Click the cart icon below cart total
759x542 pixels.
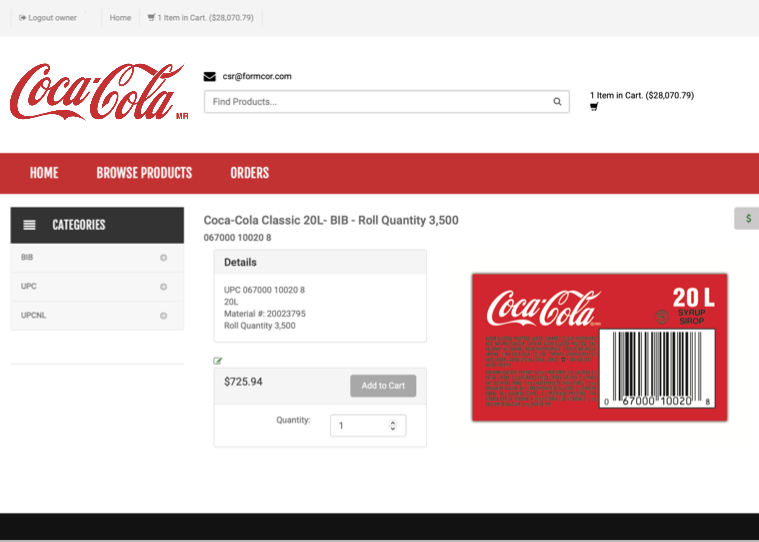coord(594,107)
